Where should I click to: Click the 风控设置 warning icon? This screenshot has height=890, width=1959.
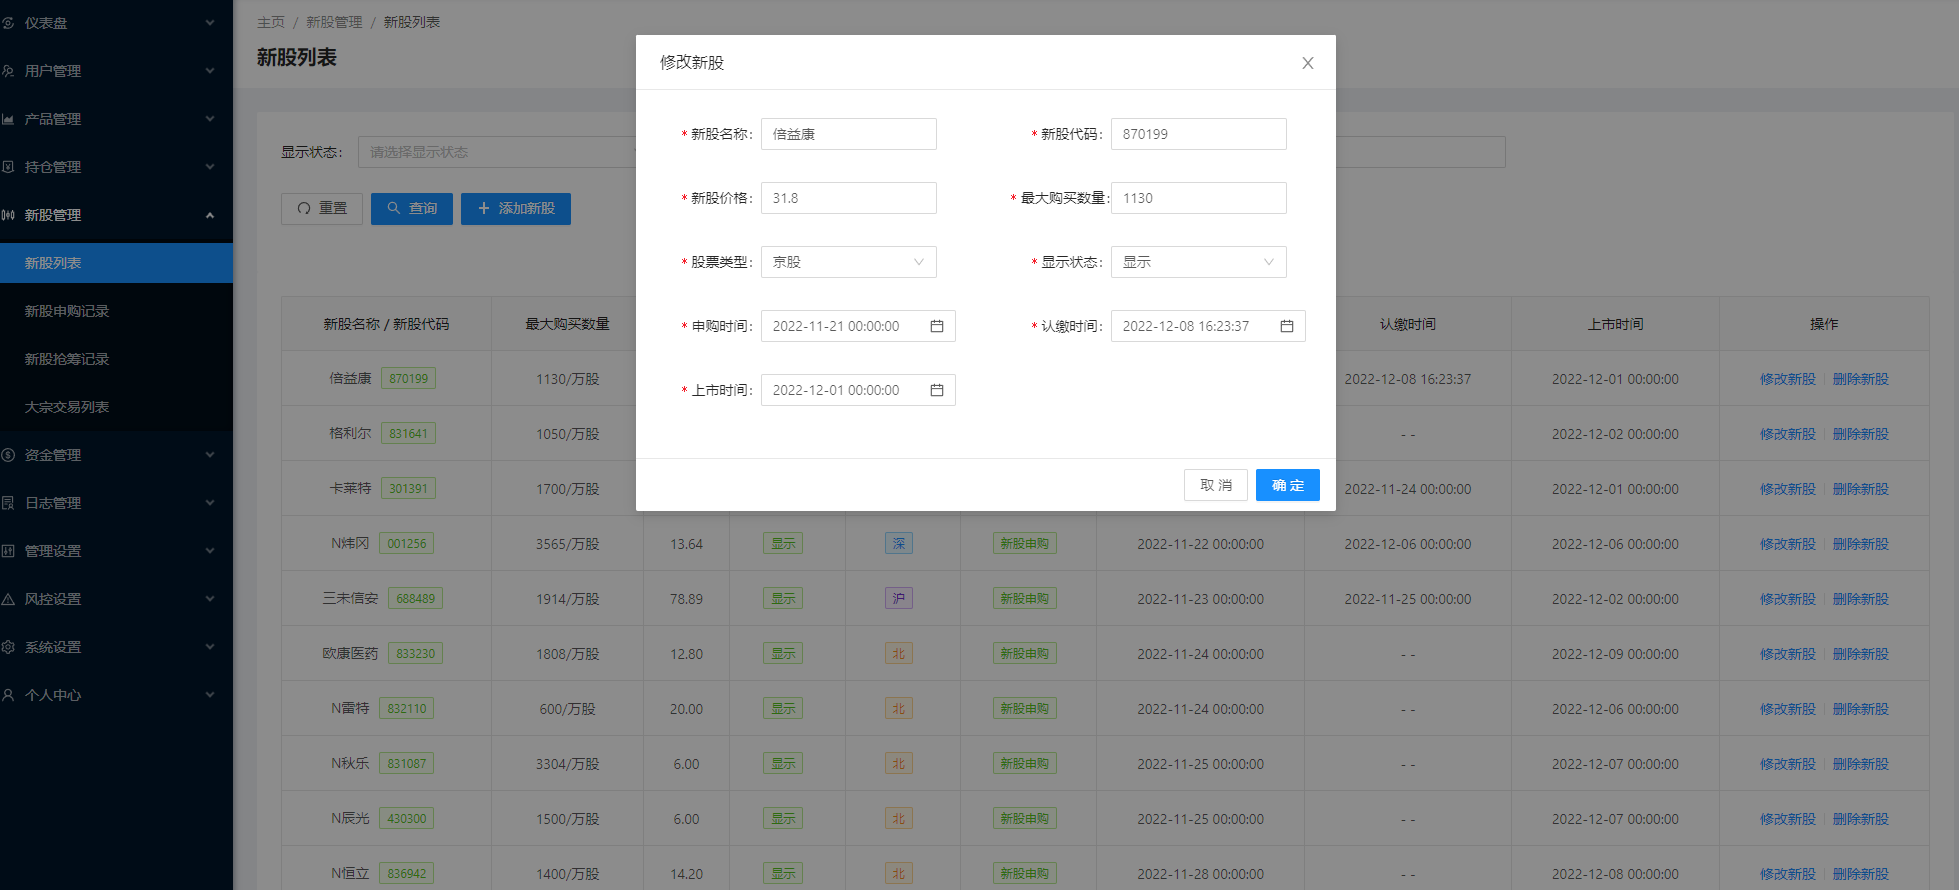point(8,599)
